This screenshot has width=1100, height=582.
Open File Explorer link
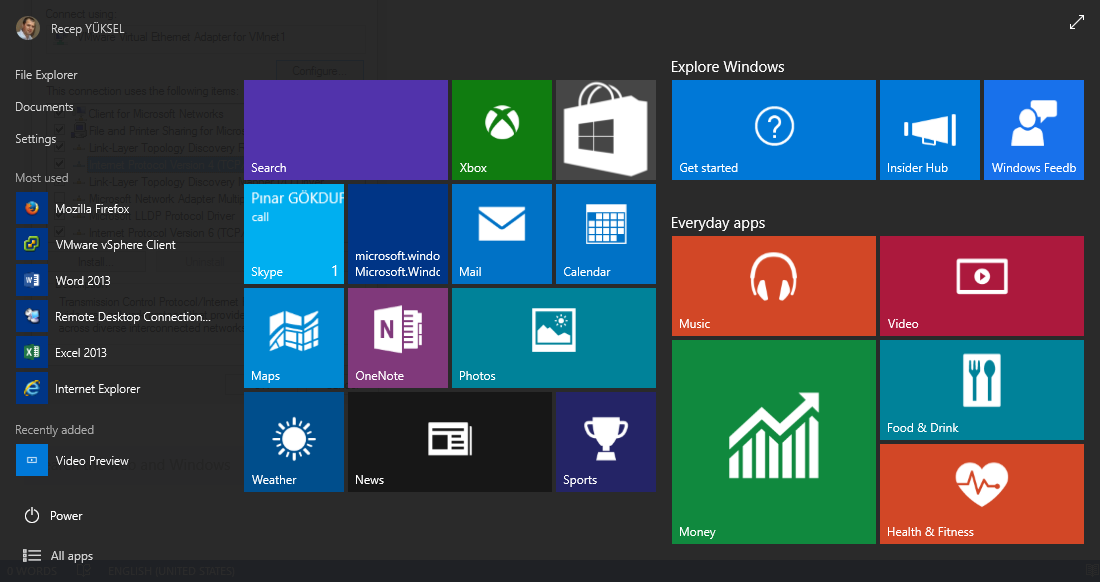[46, 74]
